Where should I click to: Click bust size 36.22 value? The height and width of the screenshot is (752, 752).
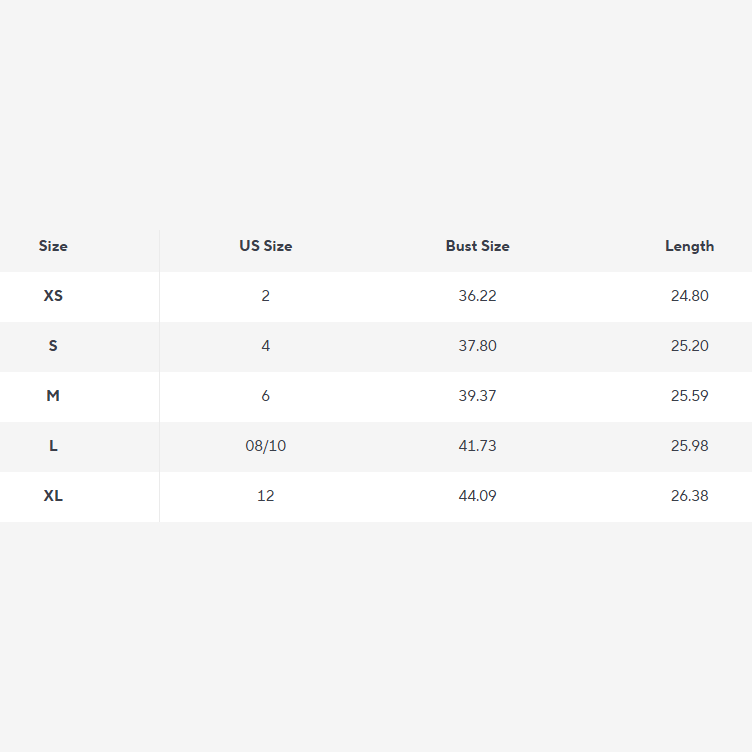[x=477, y=296]
